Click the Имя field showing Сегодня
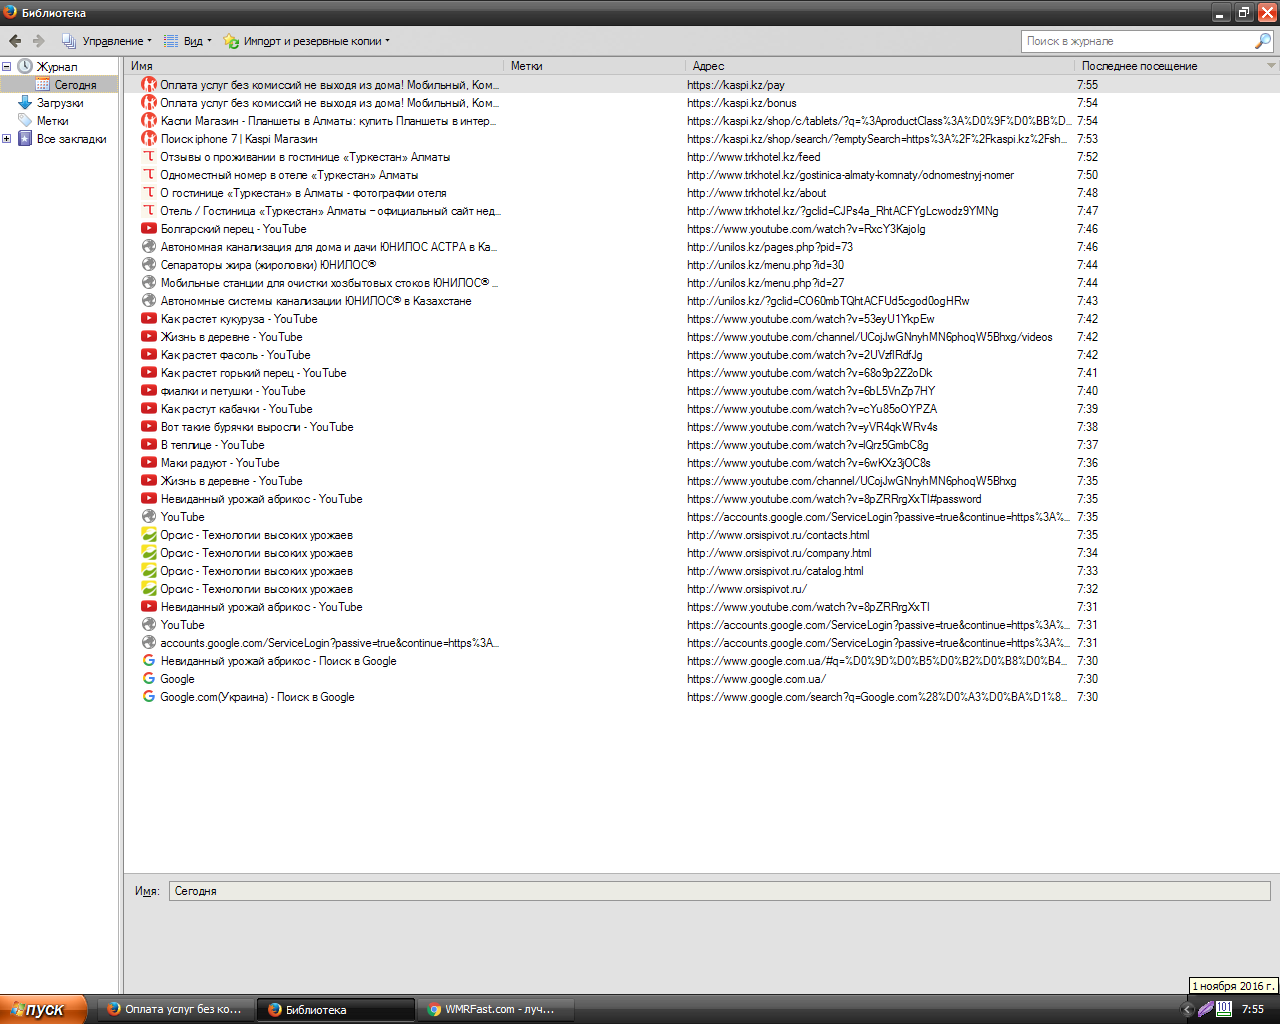The image size is (1280, 1024). click(x=720, y=891)
